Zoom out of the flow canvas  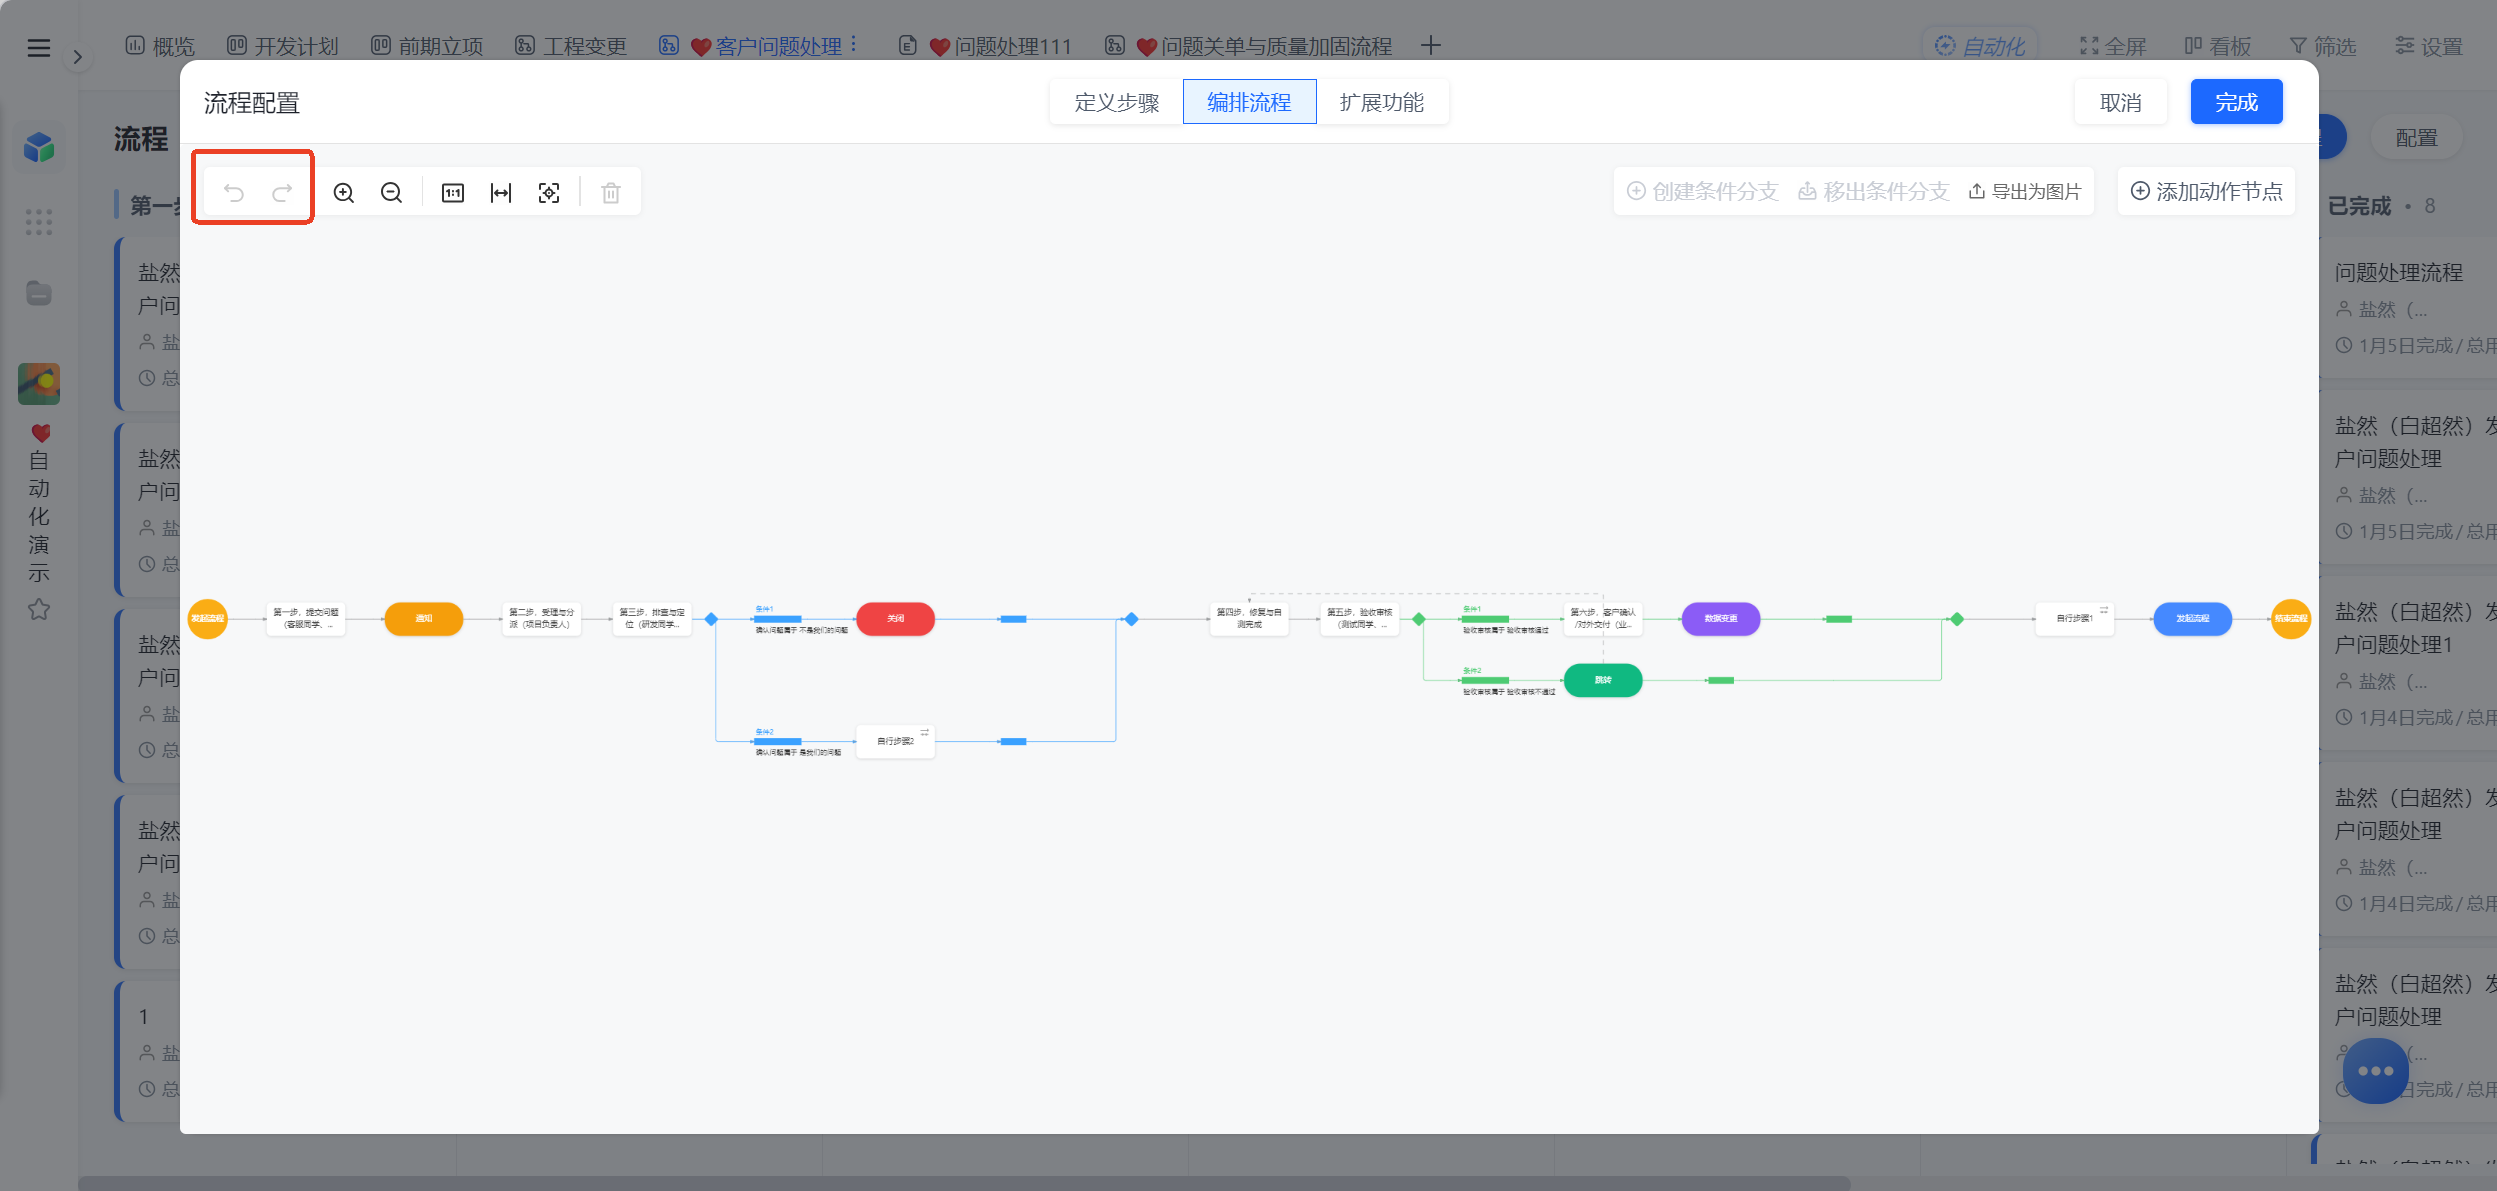tap(392, 193)
